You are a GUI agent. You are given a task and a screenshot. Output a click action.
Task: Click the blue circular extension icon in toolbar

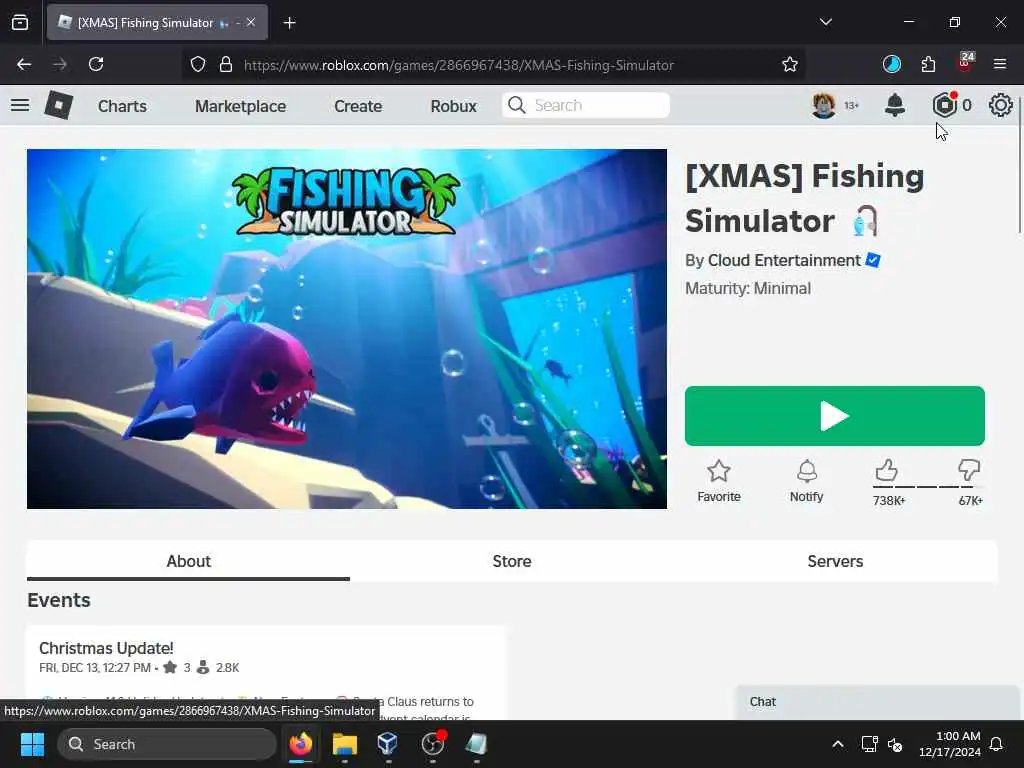[892, 64]
